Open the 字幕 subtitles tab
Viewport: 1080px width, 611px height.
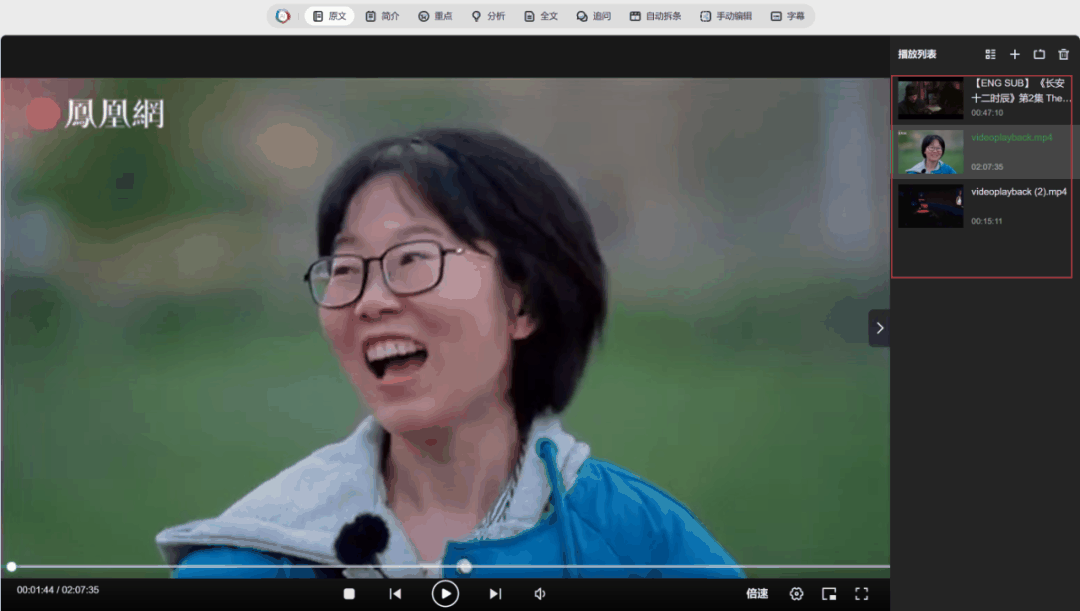coord(788,16)
